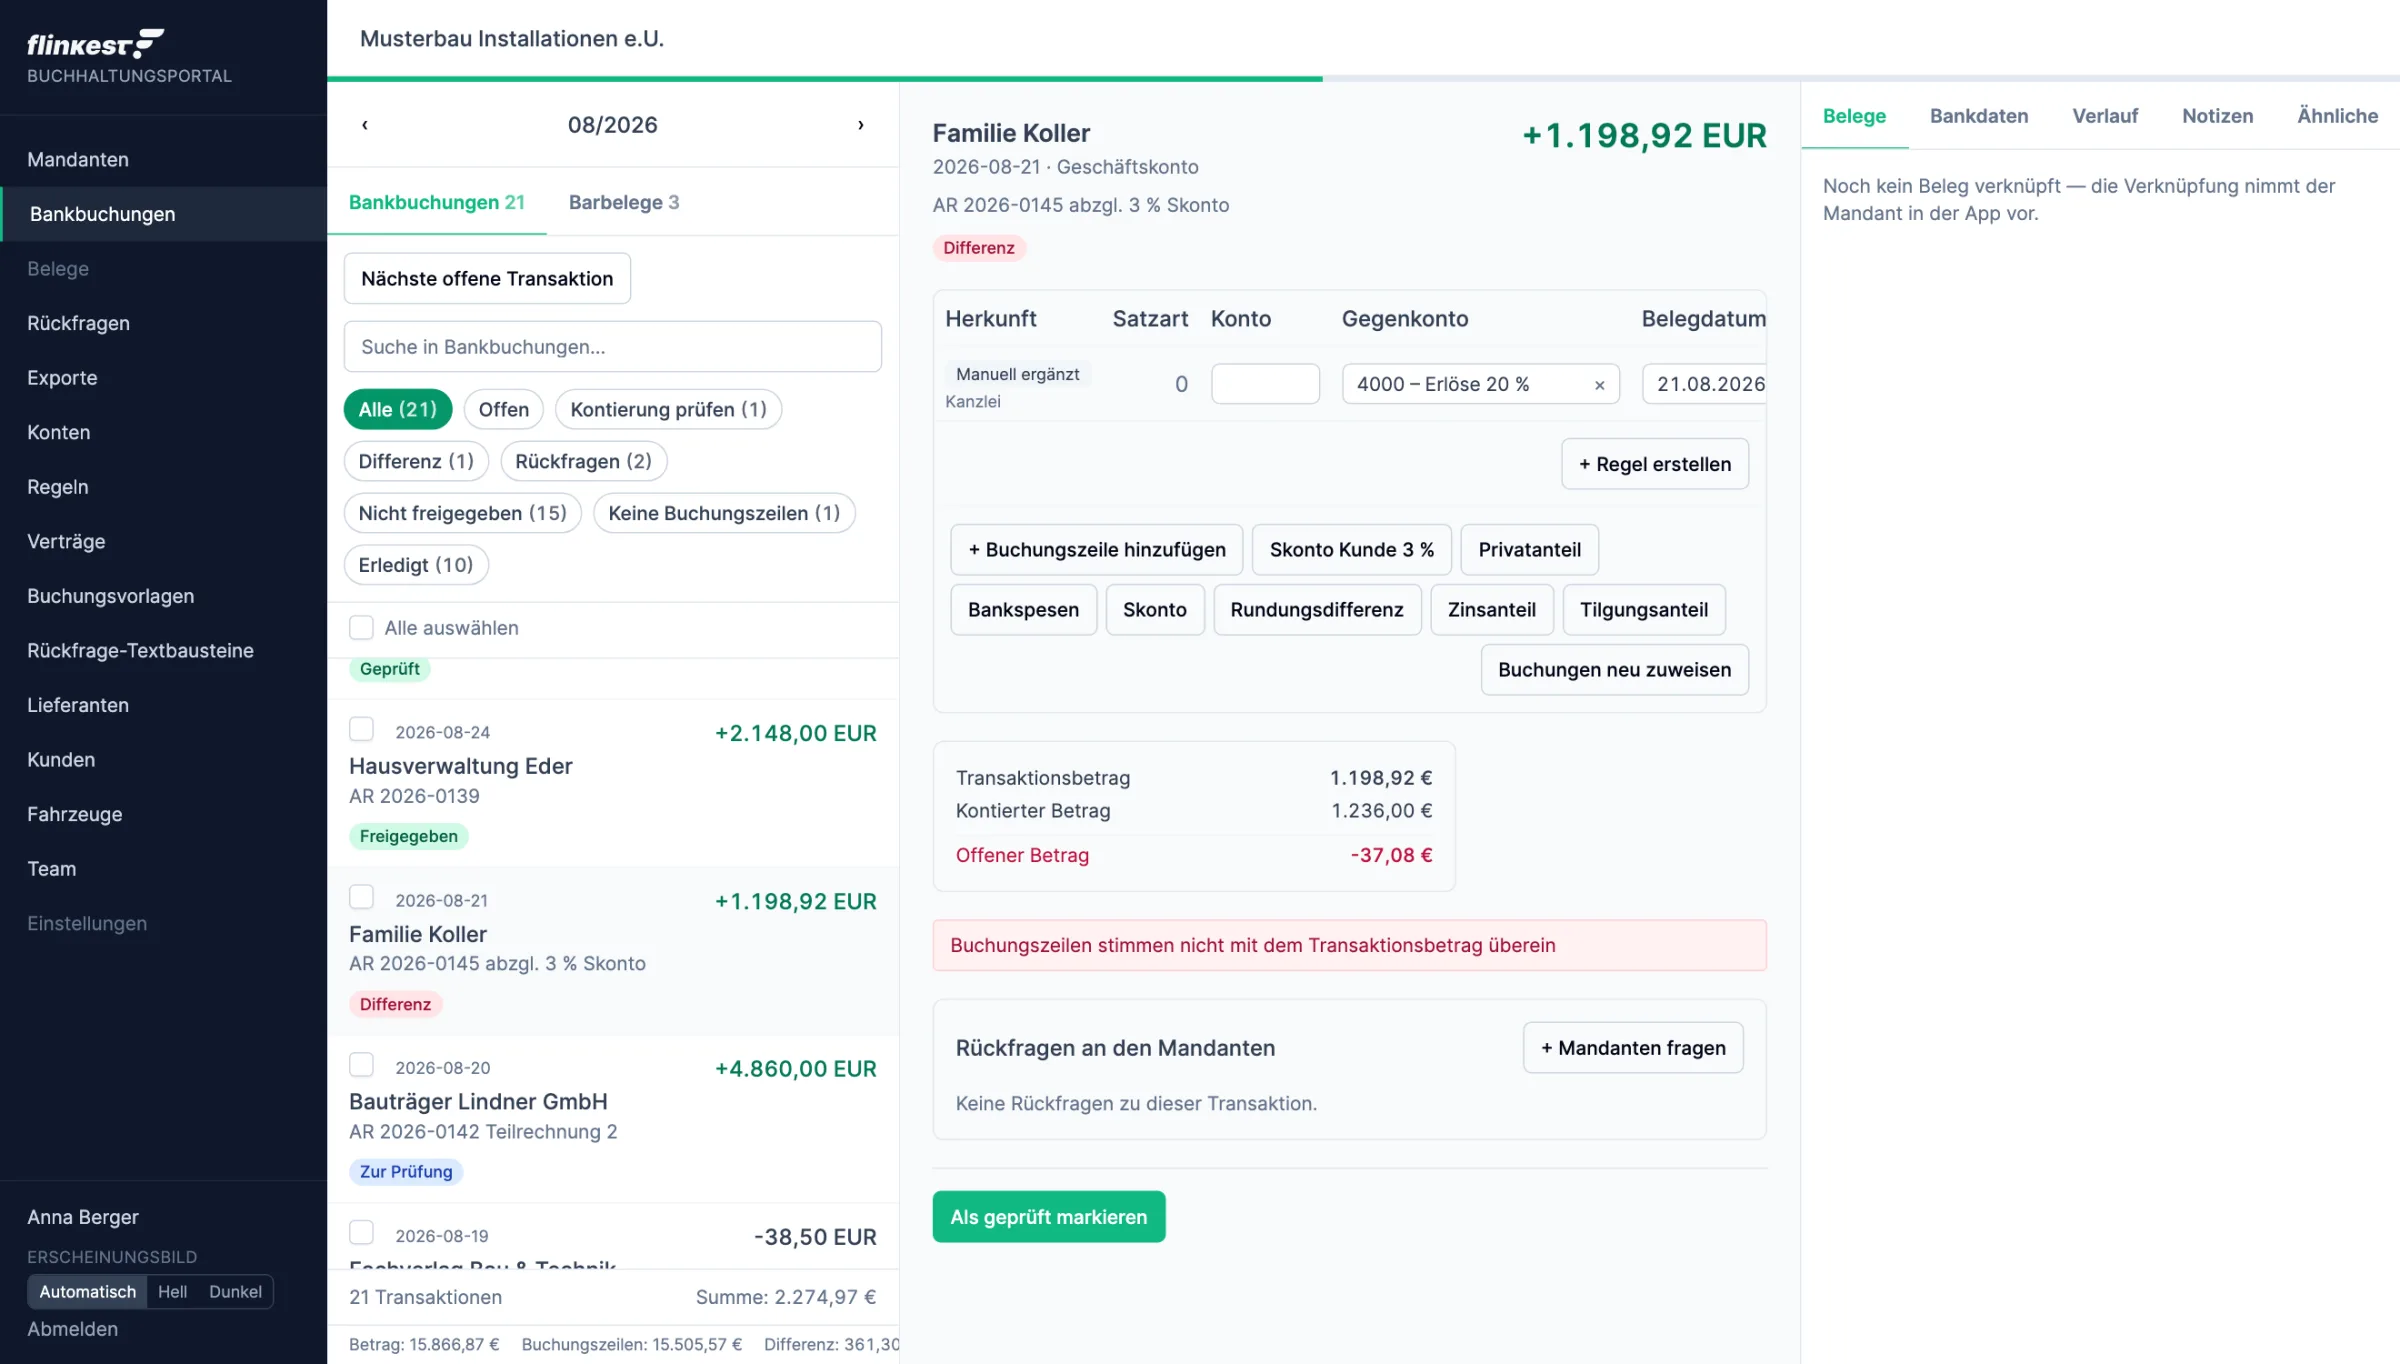
Task: Click Als geprüft markieren
Action: tap(1049, 1217)
